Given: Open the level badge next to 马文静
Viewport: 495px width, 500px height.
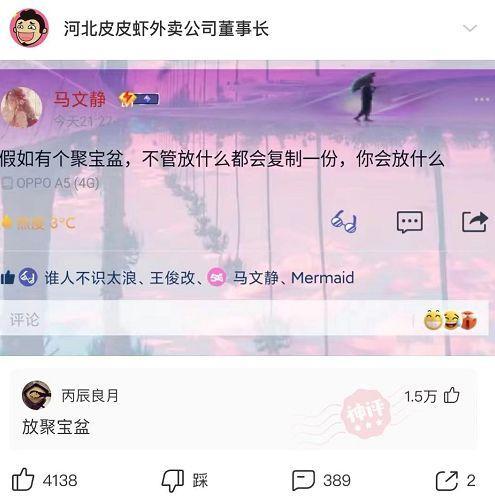Looking at the screenshot, I should tap(139, 99).
